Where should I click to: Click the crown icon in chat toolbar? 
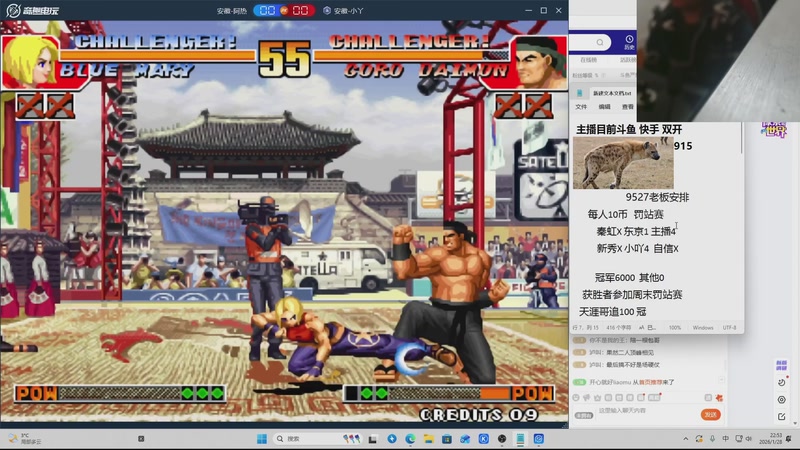[x=597, y=397]
